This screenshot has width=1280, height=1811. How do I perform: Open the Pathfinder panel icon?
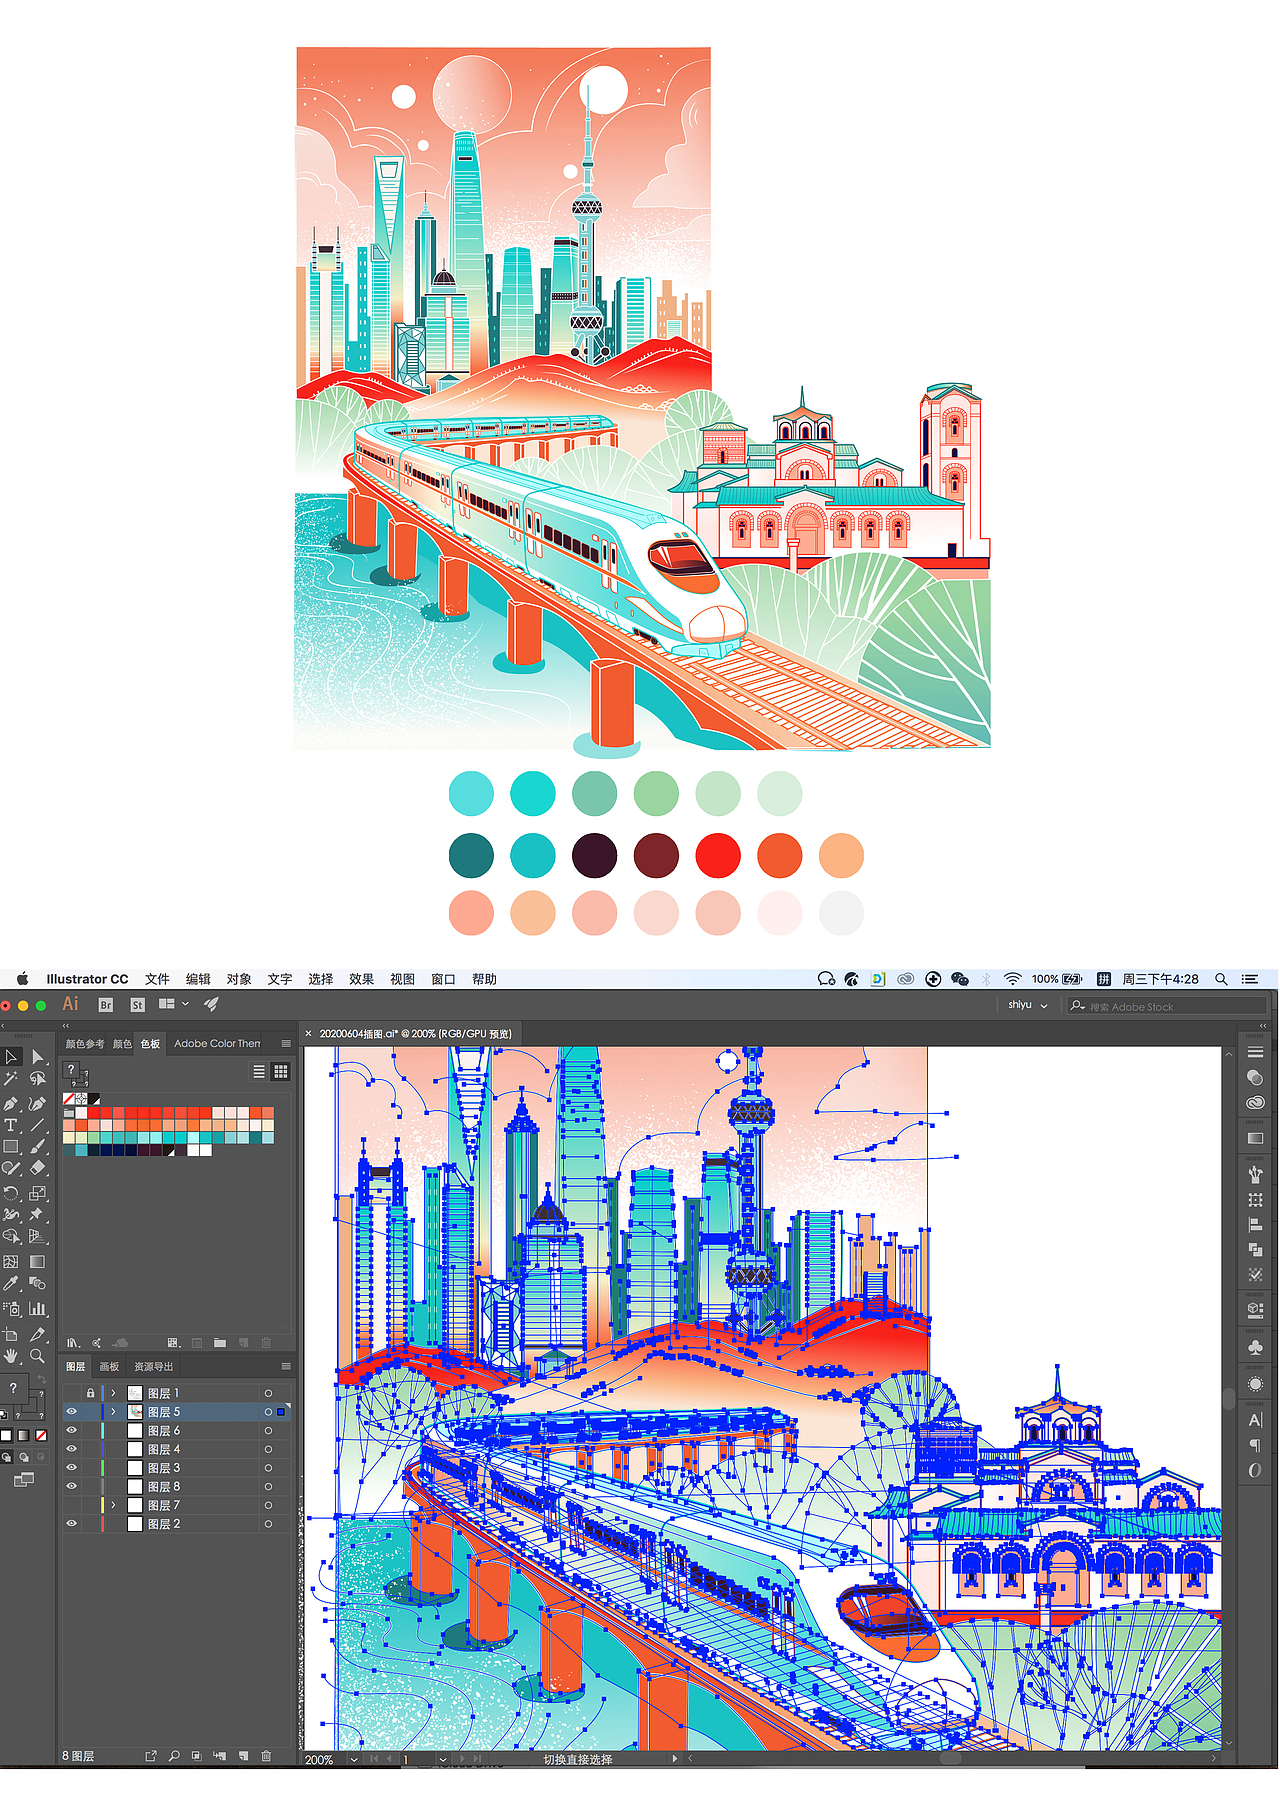[x=1256, y=1250]
